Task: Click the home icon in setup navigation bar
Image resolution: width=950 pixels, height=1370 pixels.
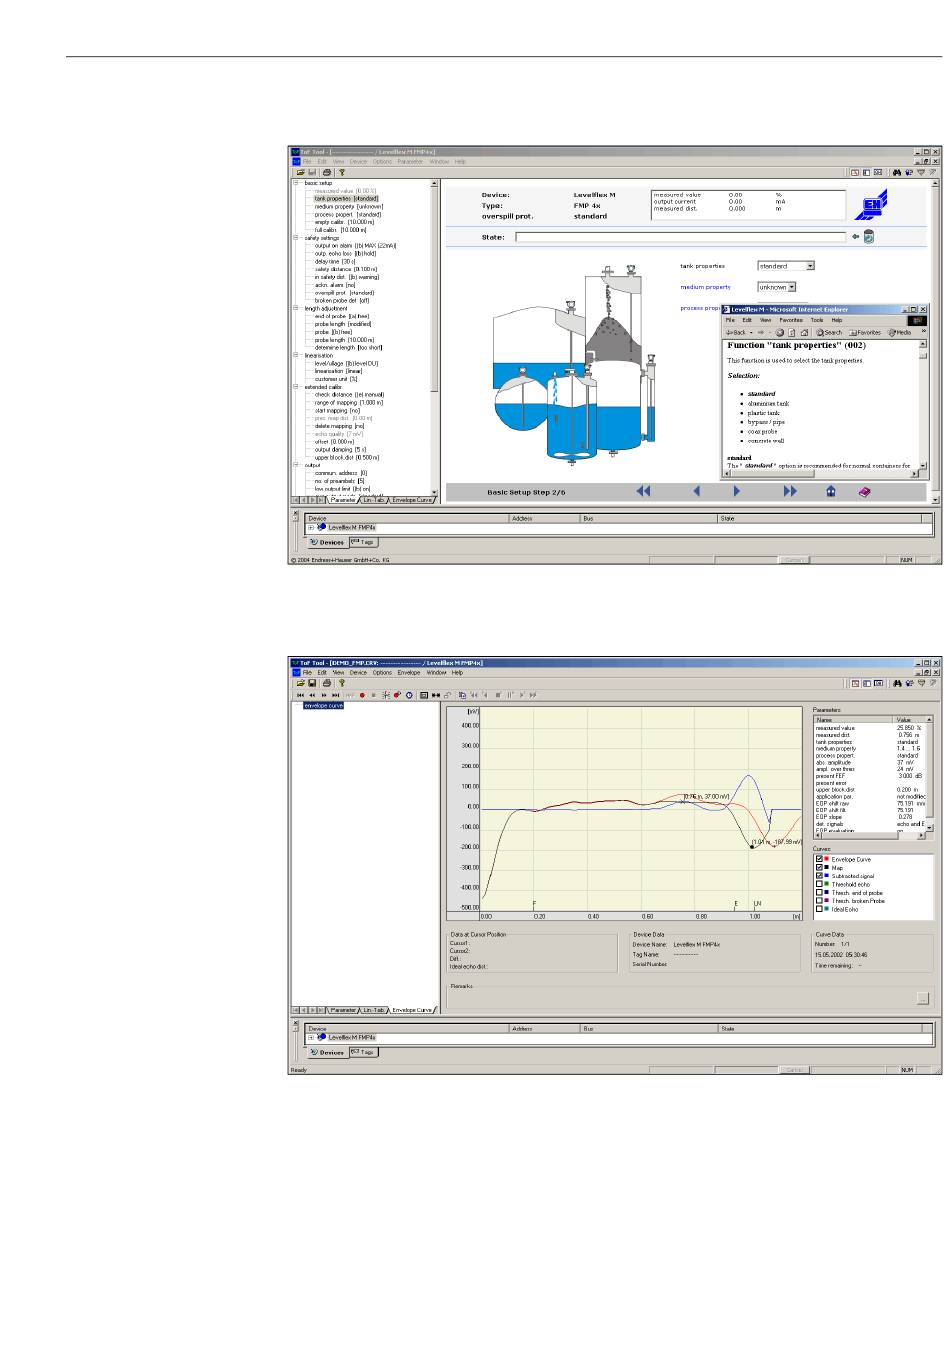Action: 831,491
